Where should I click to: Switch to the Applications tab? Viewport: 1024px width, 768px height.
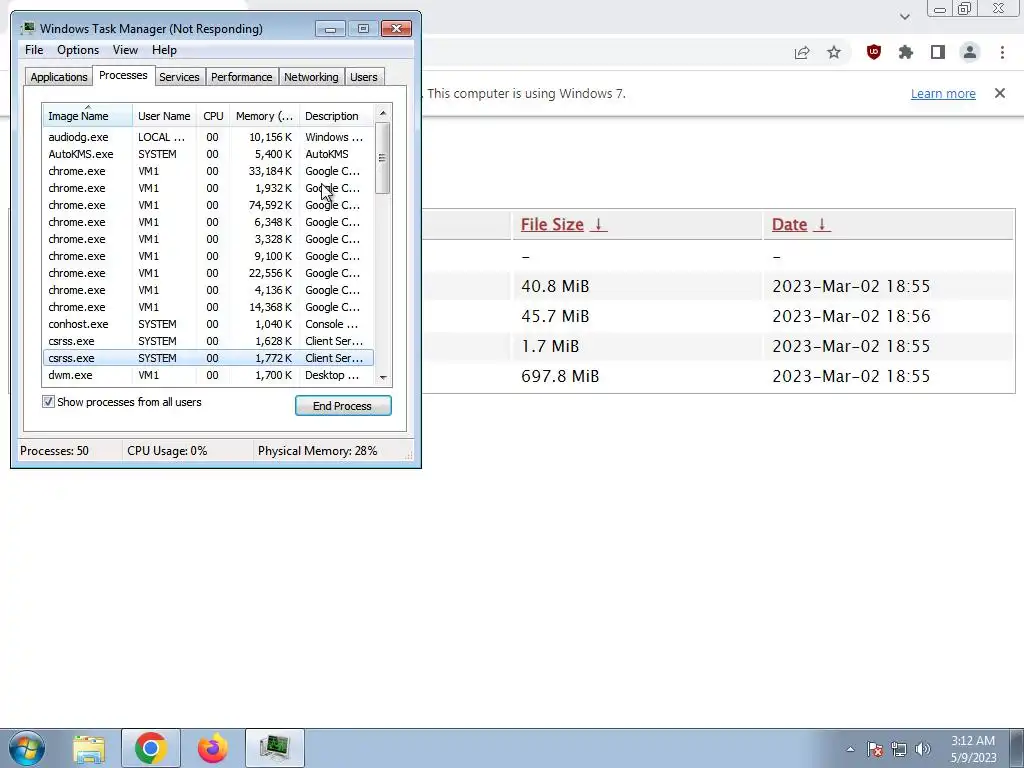[x=59, y=77]
